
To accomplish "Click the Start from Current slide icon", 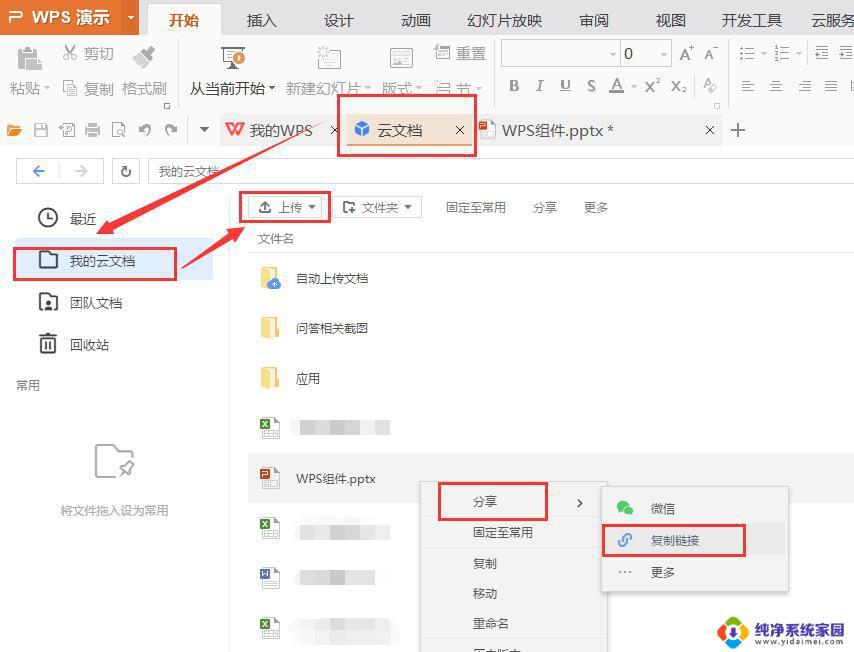I will pos(232,58).
